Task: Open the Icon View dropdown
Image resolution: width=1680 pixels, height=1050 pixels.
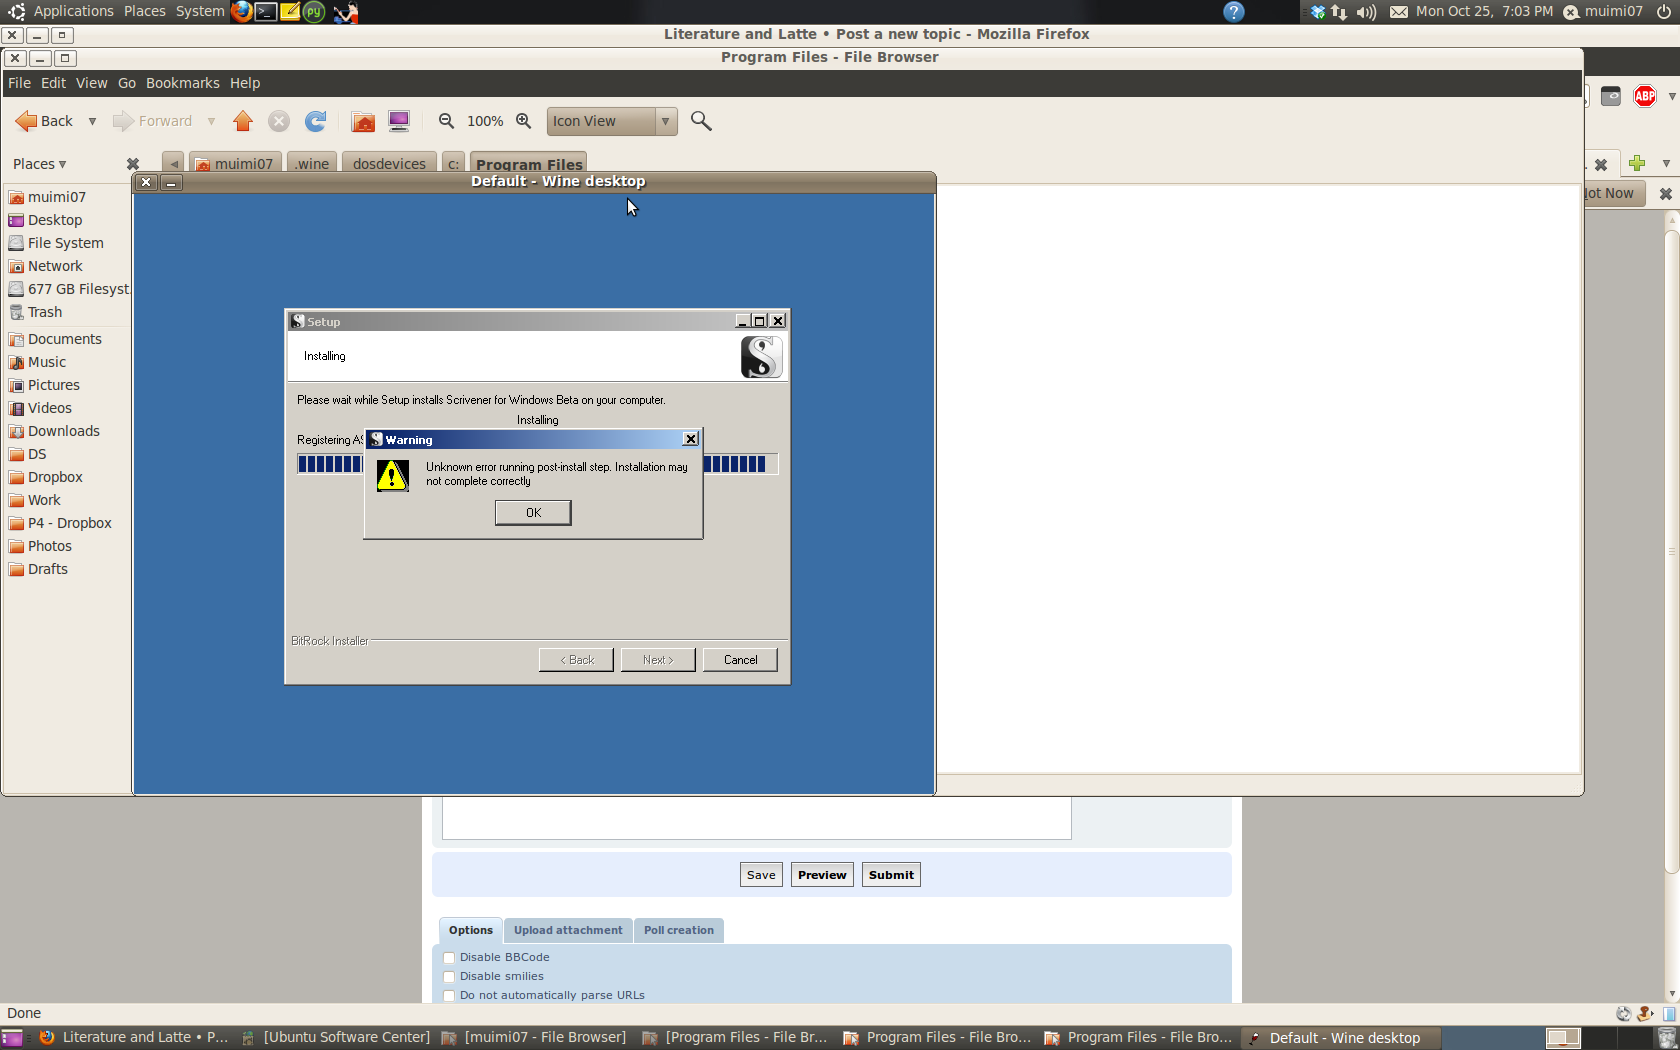Action: (612, 121)
